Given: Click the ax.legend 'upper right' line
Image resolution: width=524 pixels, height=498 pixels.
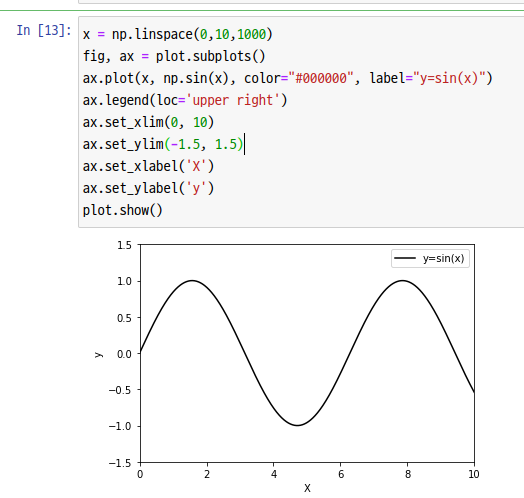Looking at the screenshot, I should (x=185, y=100).
